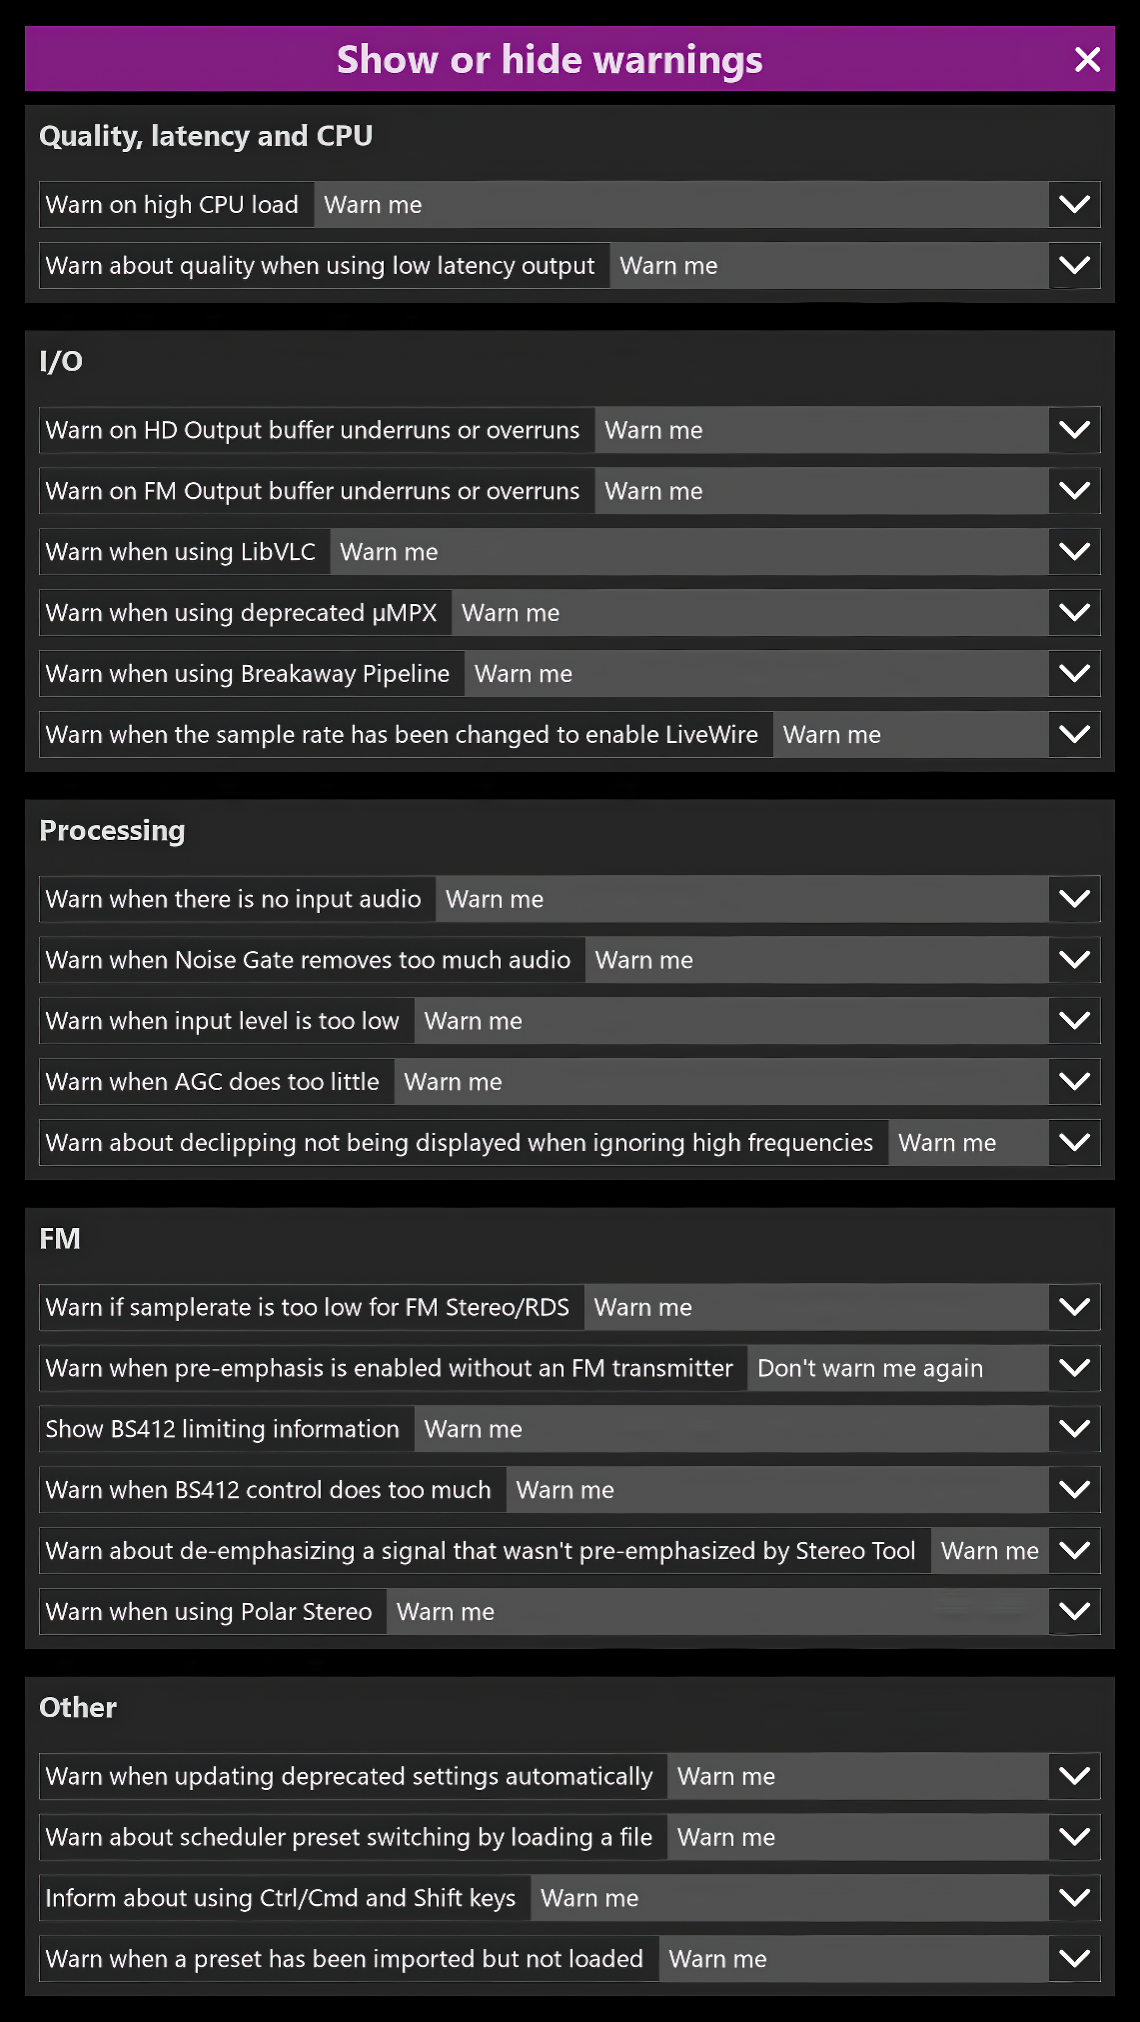The width and height of the screenshot is (1140, 2022).
Task: Expand the scheduler preset switching warning dropdown
Action: (x=1074, y=1837)
